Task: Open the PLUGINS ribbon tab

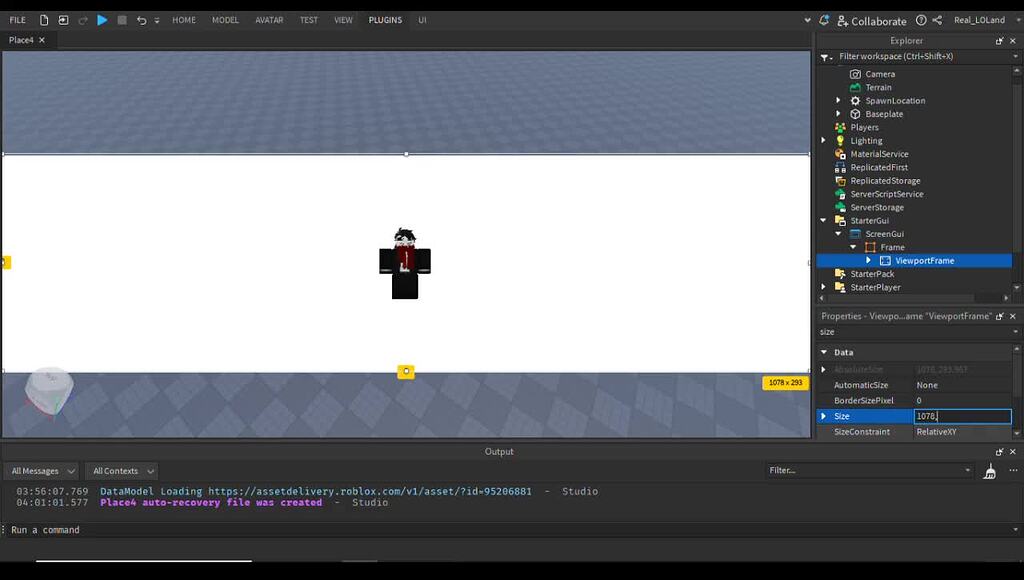Action: point(385,19)
